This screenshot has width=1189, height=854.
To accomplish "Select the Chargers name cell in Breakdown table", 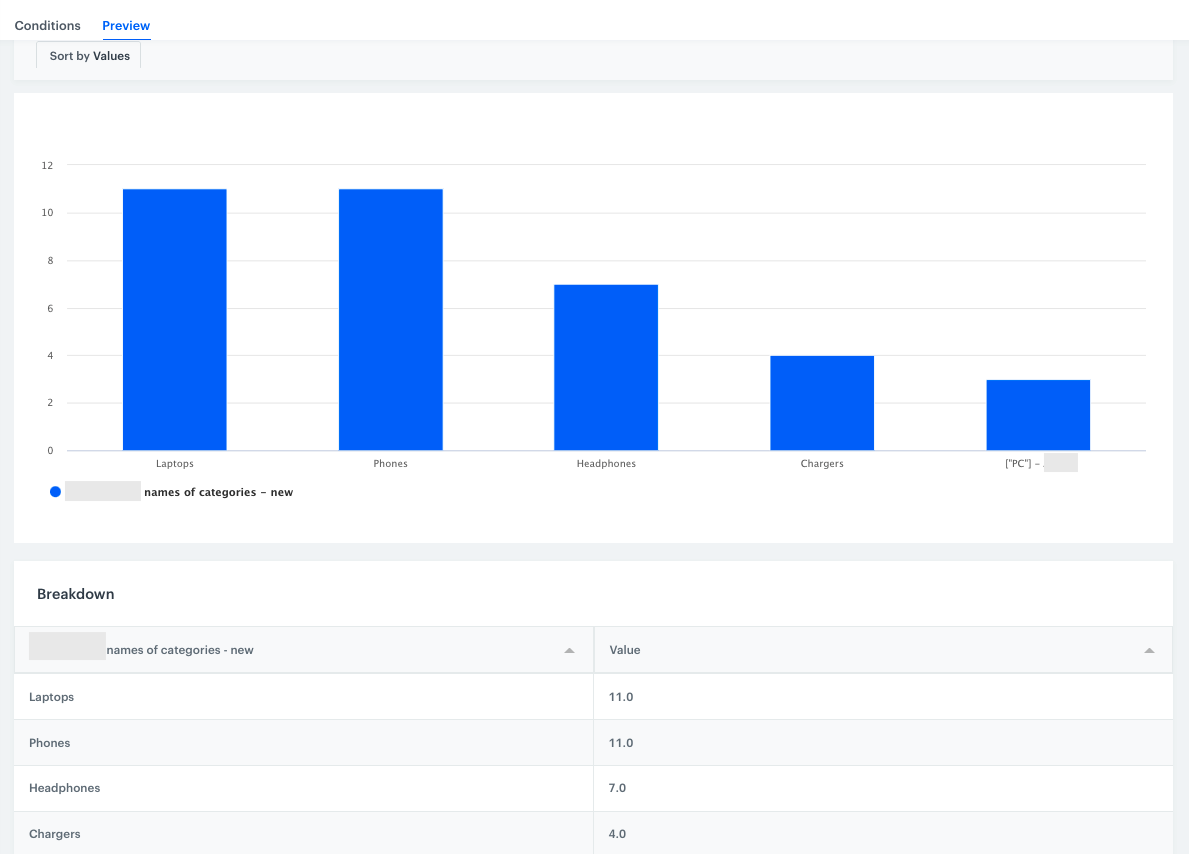I will coord(55,834).
